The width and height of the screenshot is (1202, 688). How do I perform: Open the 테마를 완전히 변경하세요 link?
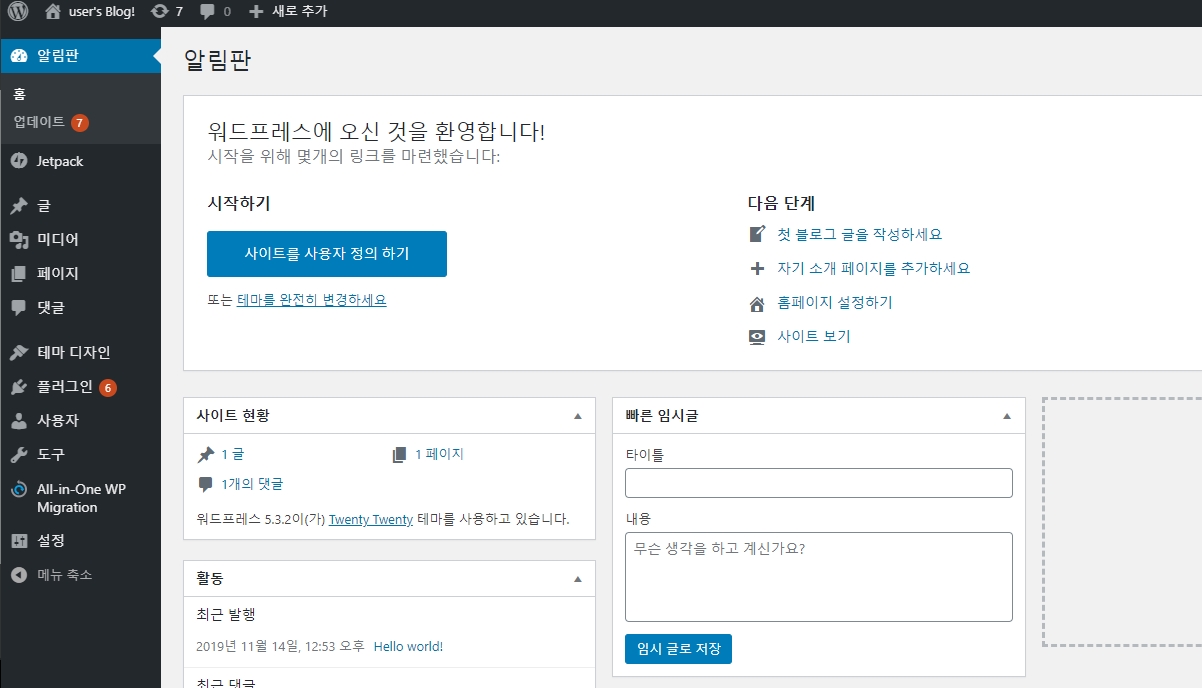tap(312, 300)
